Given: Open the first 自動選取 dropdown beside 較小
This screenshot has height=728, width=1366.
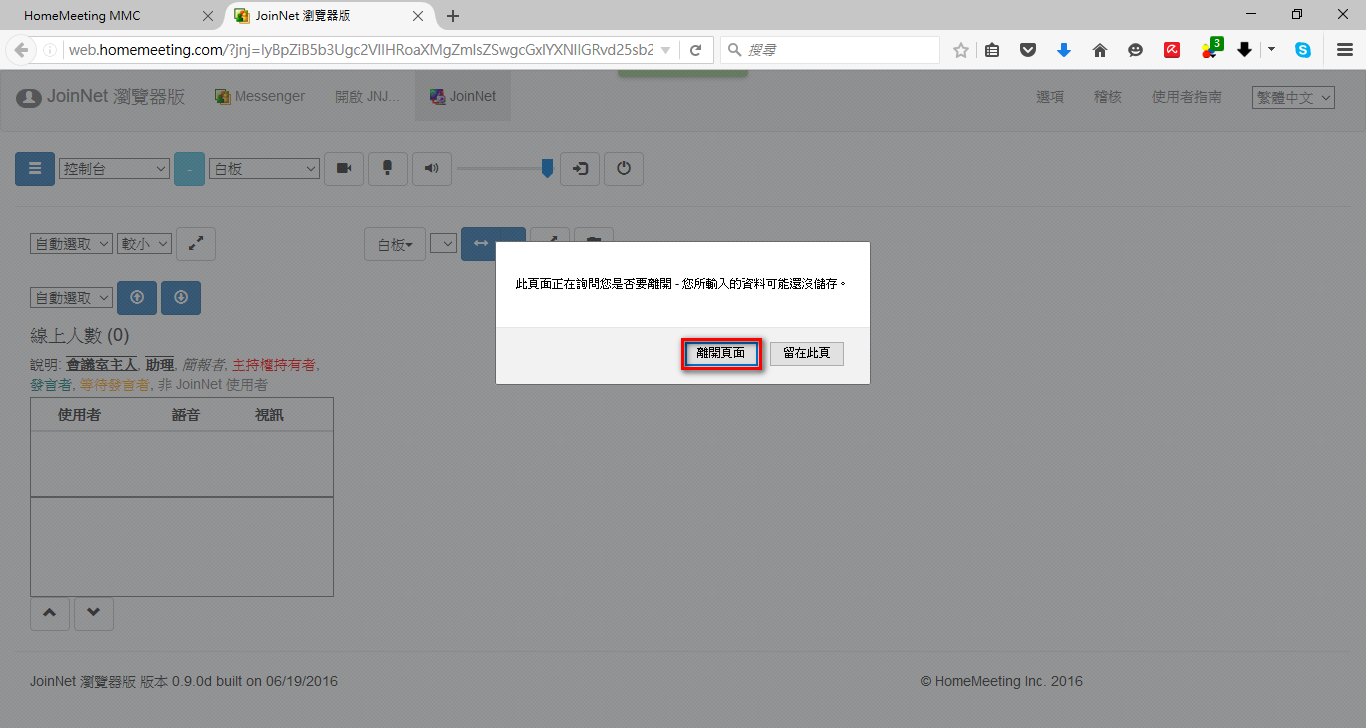Looking at the screenshot, I should [72, 243].
